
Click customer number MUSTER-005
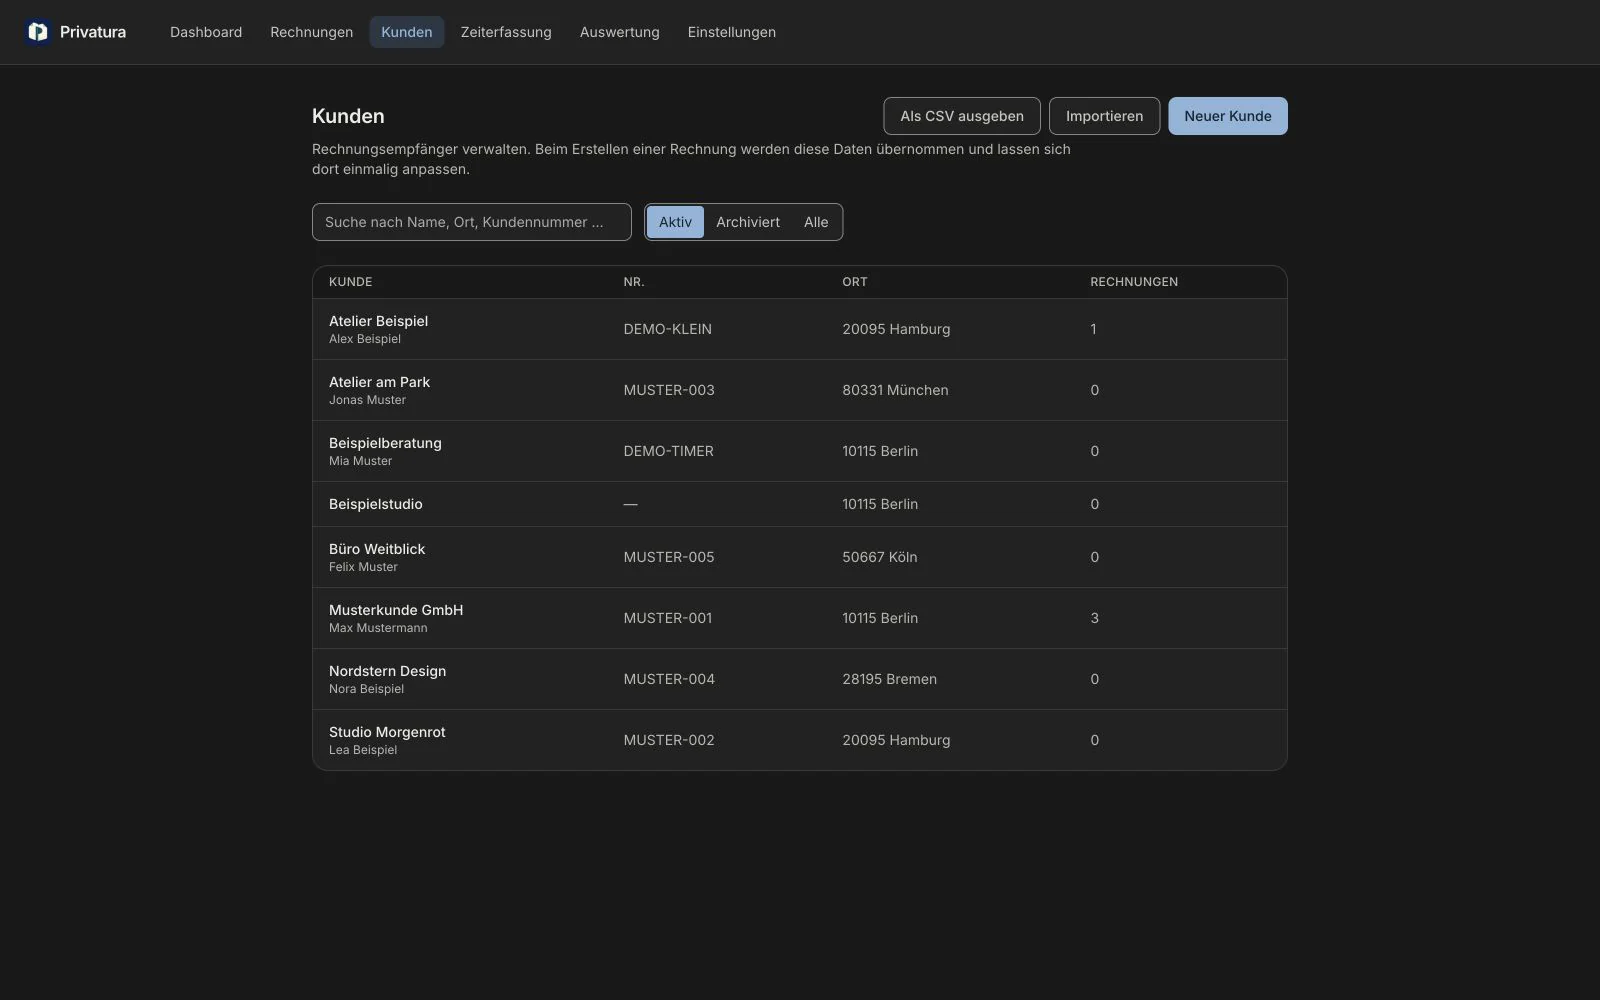[669, 557]
